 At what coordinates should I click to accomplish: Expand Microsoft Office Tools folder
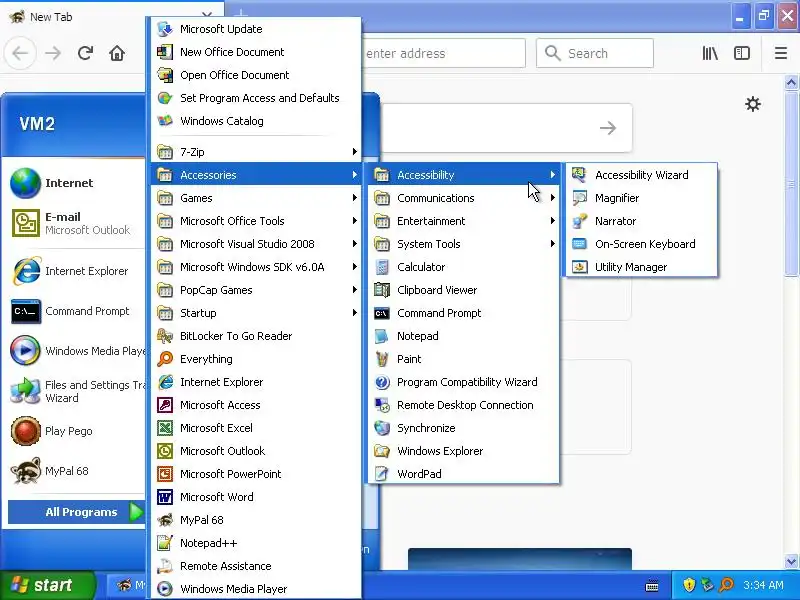(256, 221)
